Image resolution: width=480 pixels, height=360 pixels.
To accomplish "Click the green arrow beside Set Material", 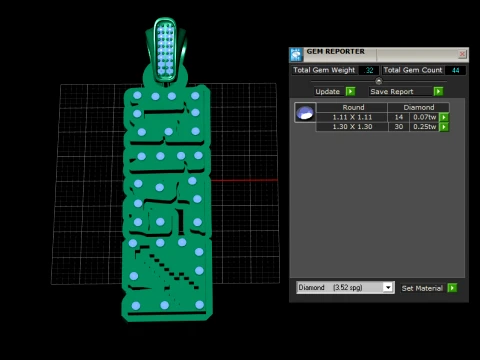I will (452, 288).
